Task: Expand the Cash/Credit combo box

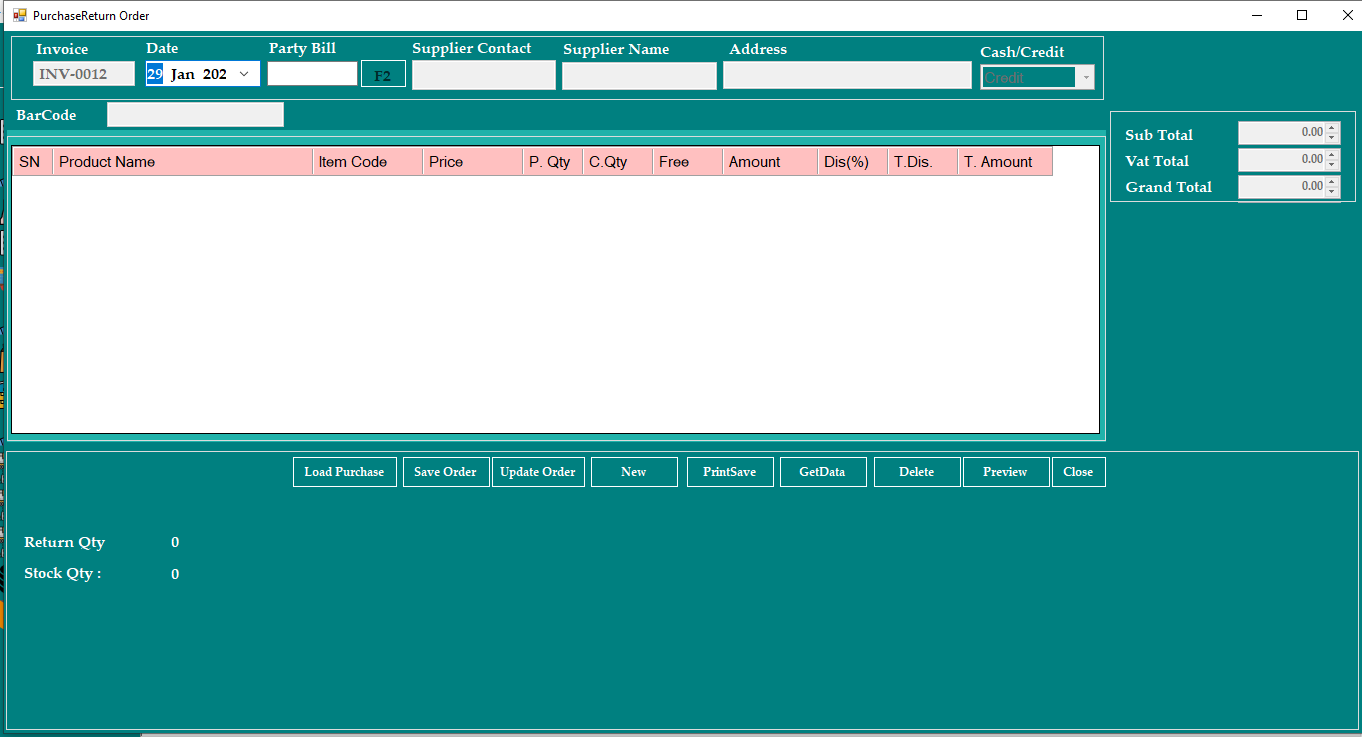Action: pyautogui.click(x=1085, y=78)
